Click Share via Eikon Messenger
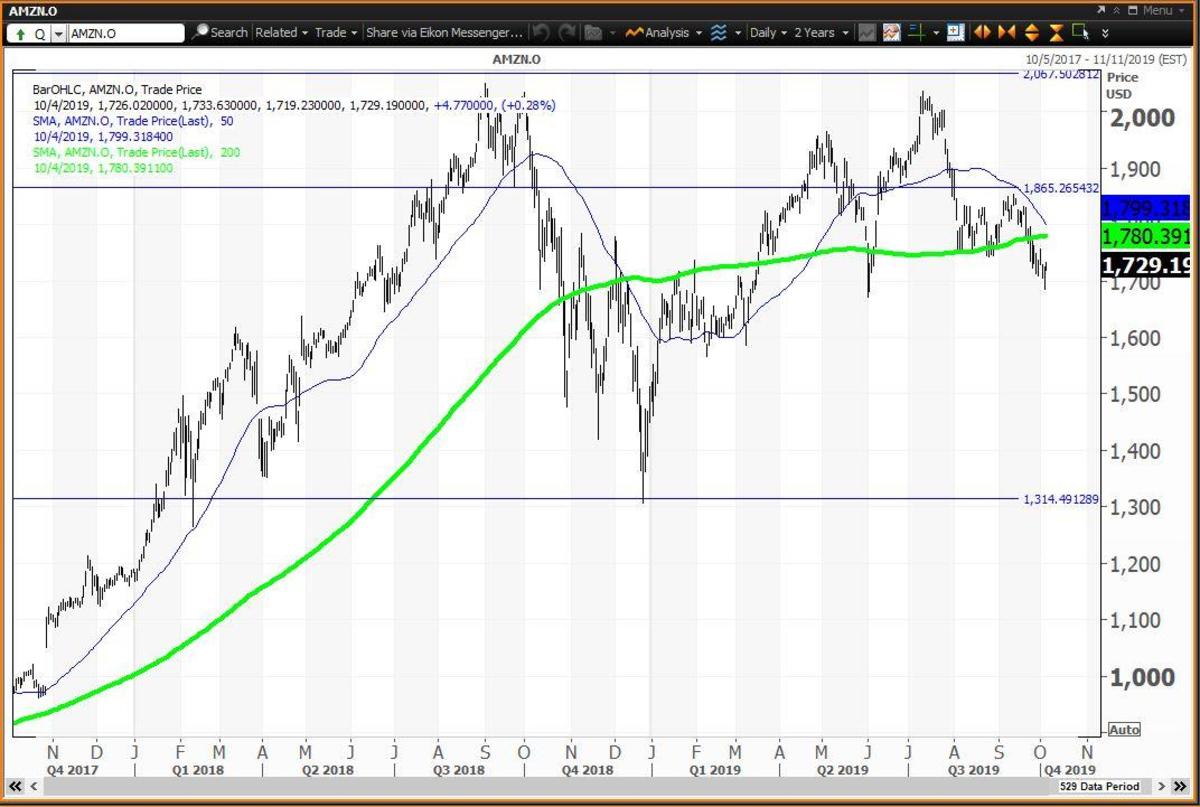 coord(443,32)
